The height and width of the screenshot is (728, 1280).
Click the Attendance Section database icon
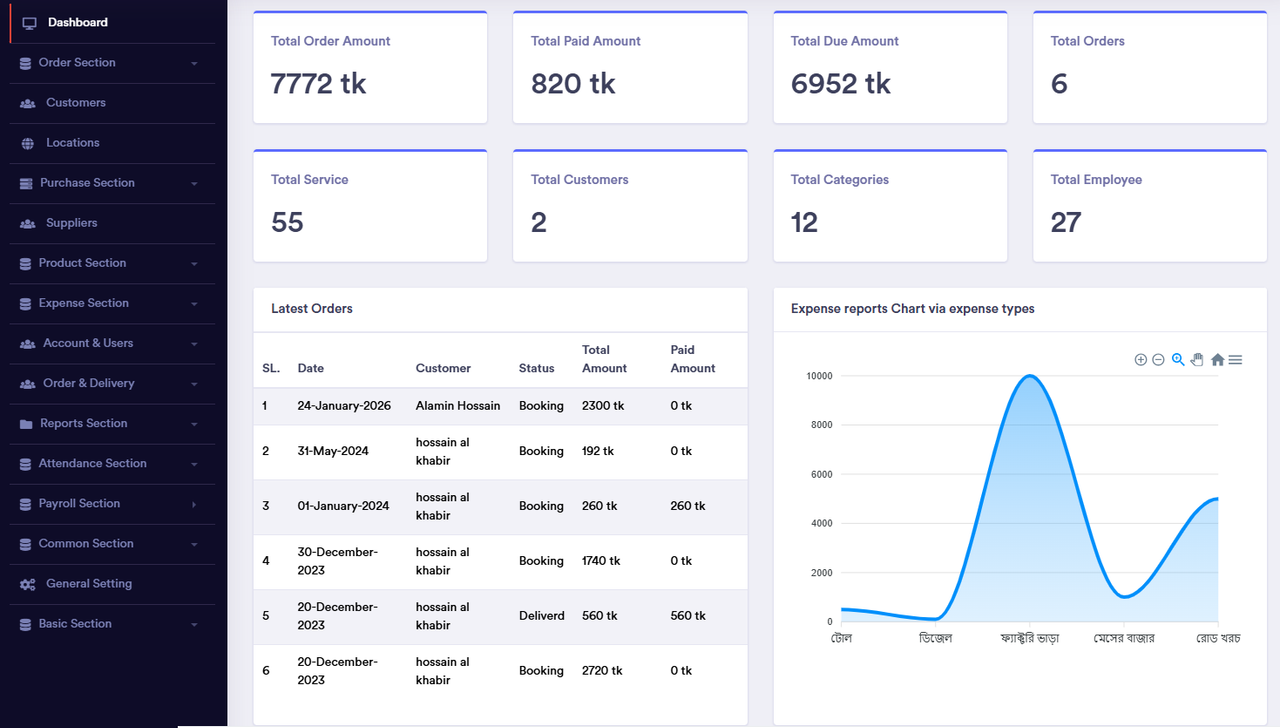tap(25, 464)
